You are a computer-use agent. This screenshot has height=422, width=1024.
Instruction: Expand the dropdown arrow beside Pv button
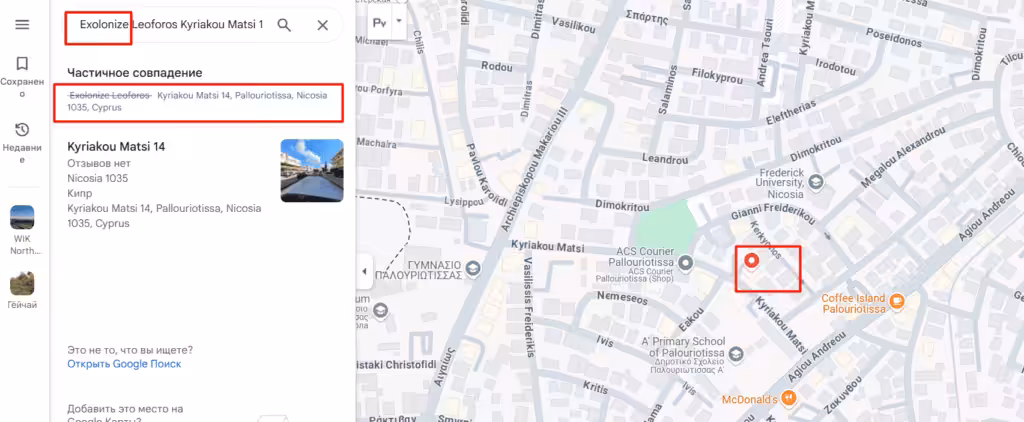[x=399, y=20]
